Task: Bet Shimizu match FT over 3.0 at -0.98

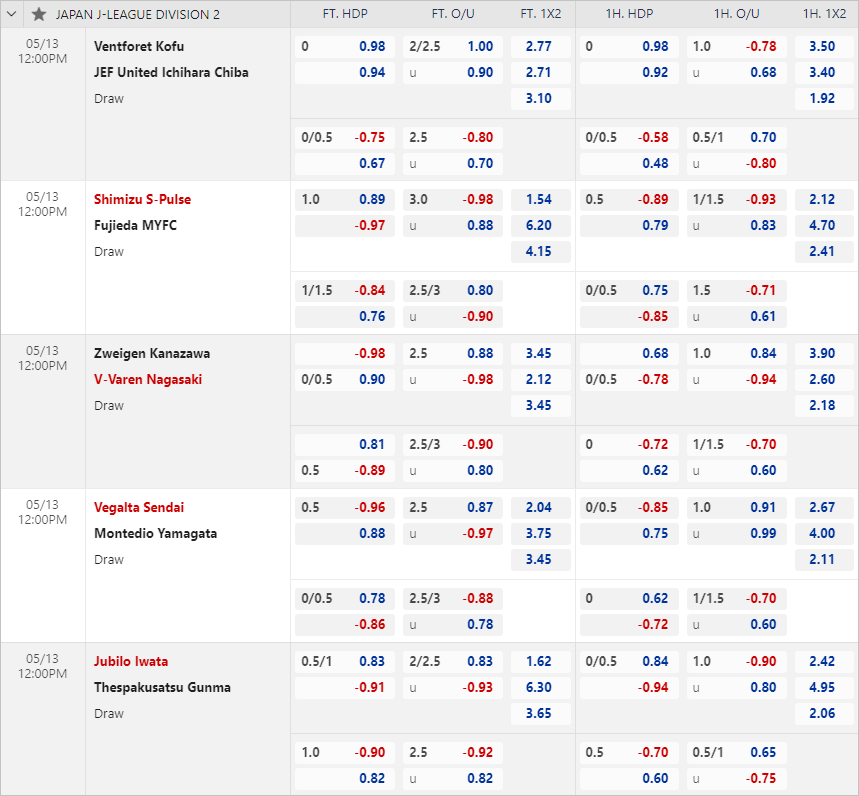Action: tap(453, 199)
